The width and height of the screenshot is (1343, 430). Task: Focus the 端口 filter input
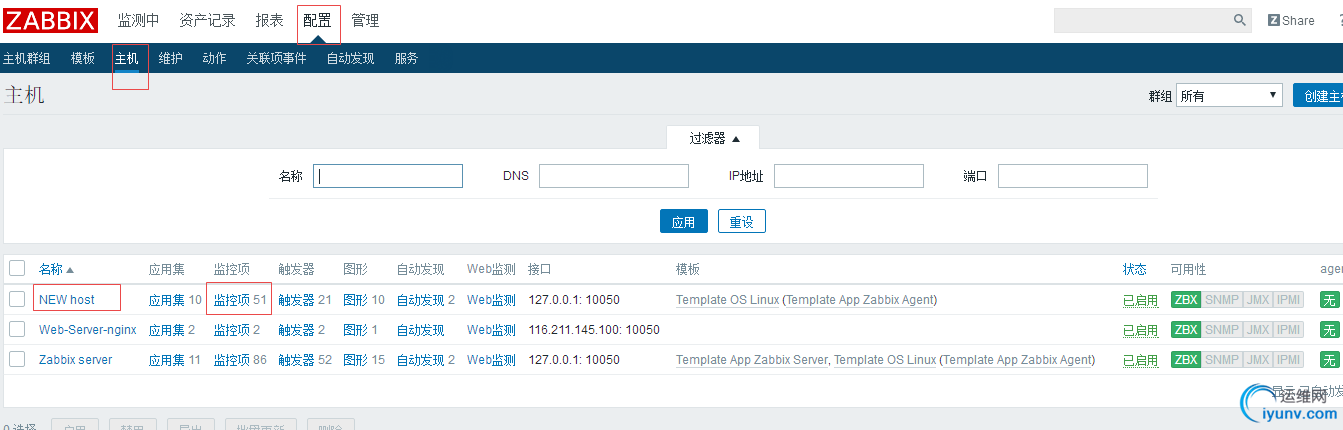1073,176
